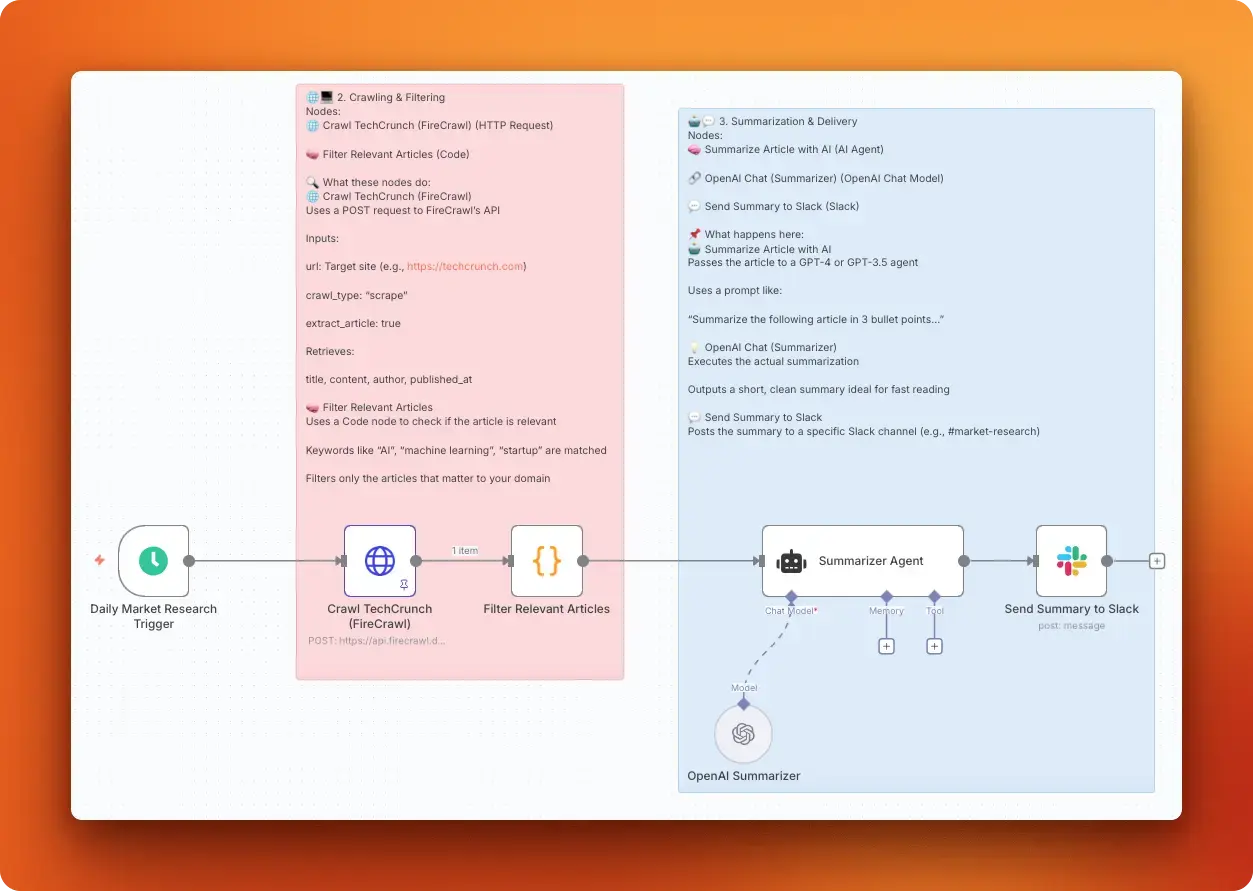Screen dimensions: 1253x891
Task: Select the OpenAI Summarizer model node
Action: pyautogui.click(x=743, y=733)
